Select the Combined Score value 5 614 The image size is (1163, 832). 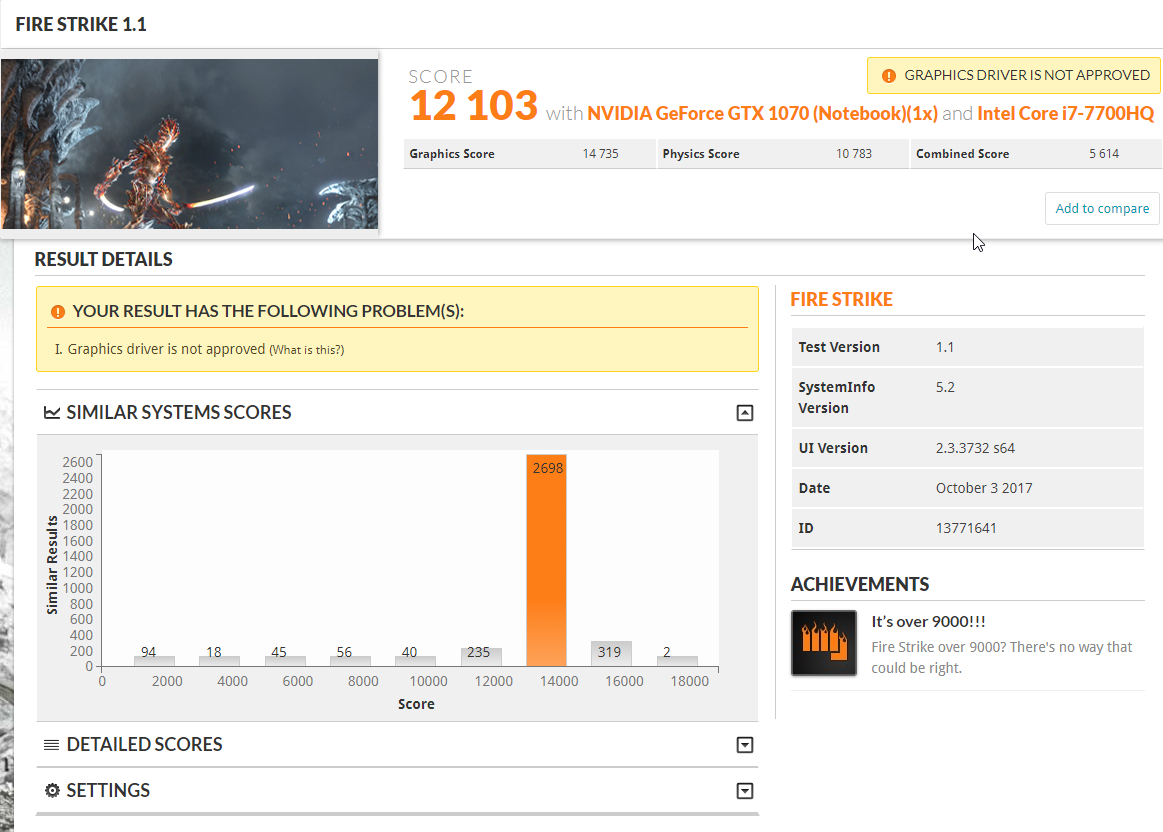pos(1104,154)
